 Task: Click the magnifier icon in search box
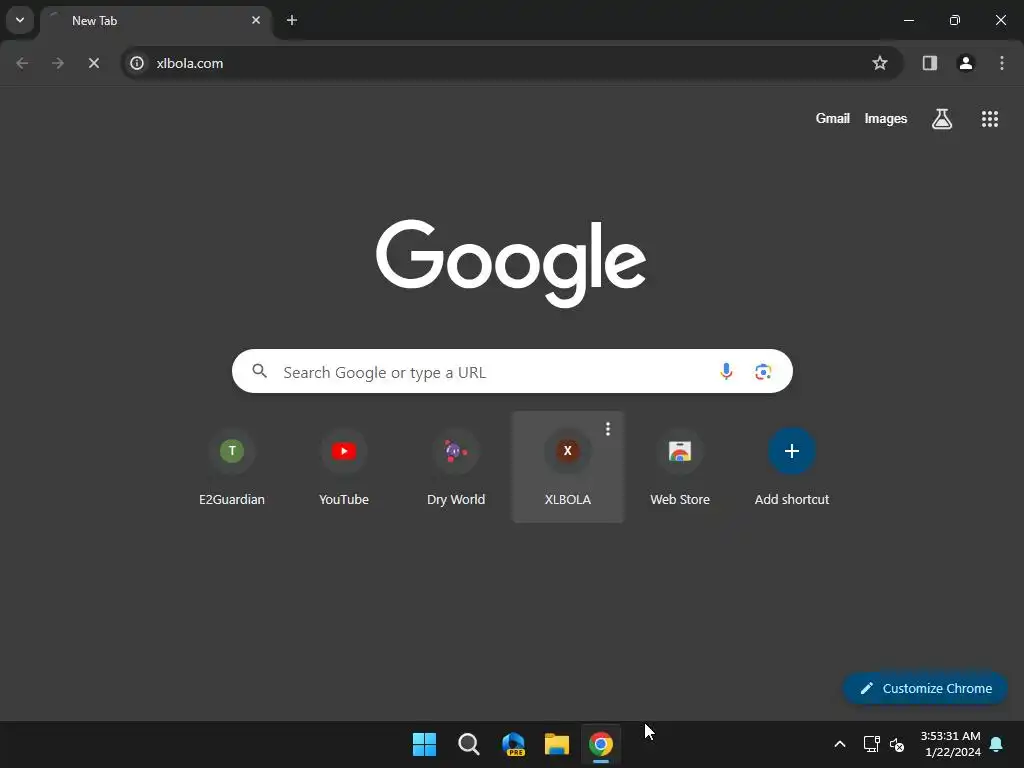260,372
